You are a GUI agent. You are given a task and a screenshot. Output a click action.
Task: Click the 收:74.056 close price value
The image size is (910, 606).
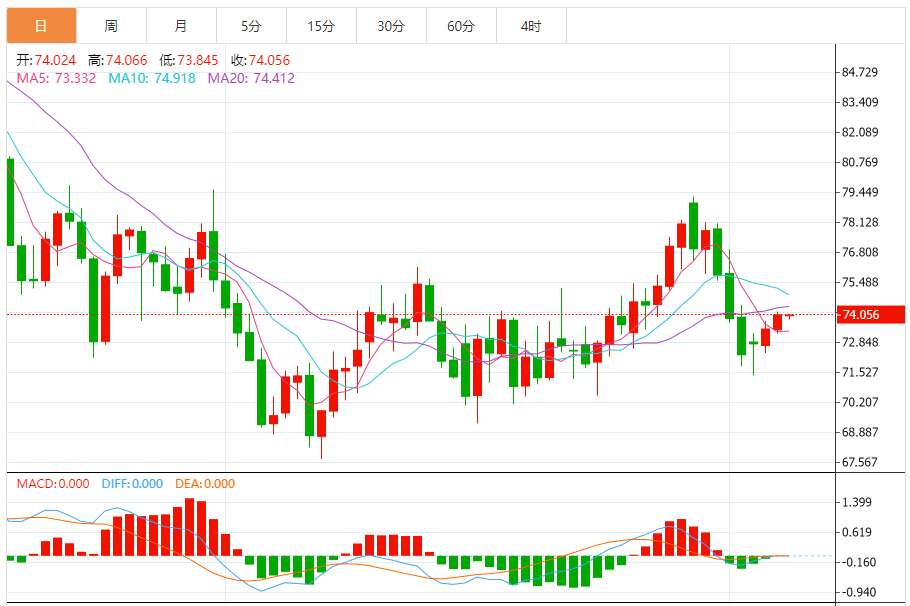261,60
